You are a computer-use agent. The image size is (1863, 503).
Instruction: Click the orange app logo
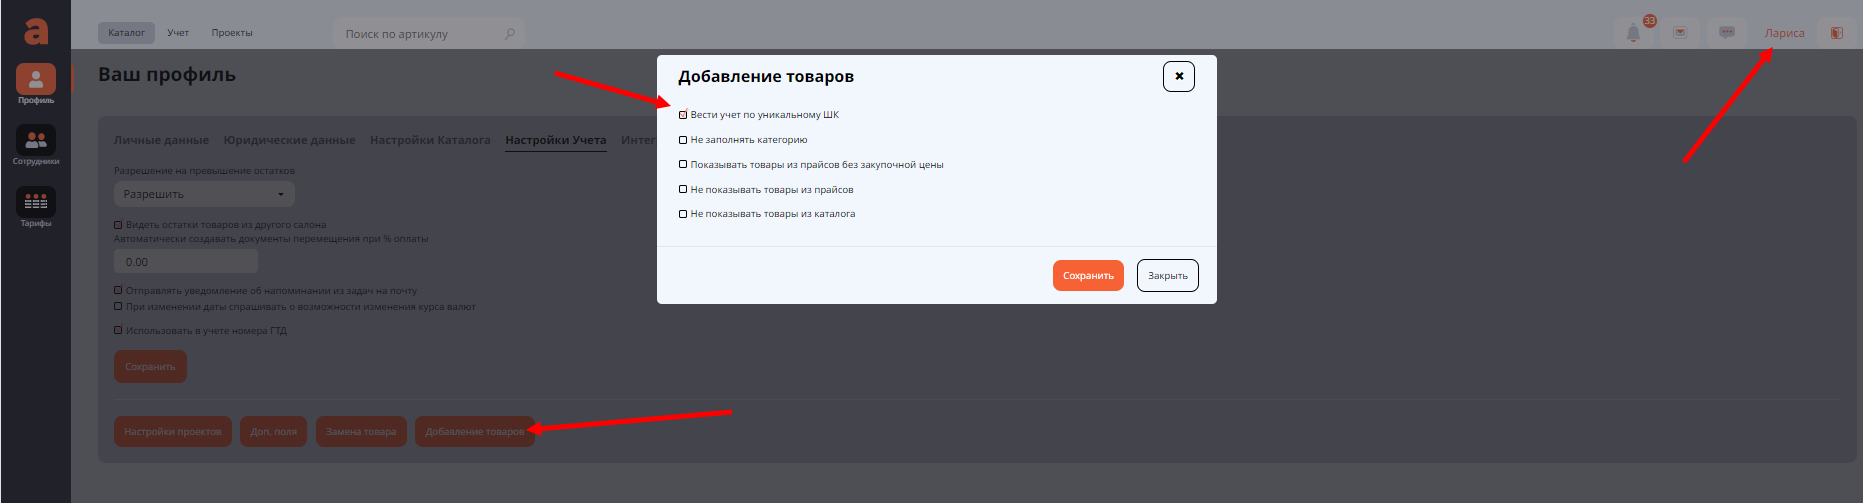pos(36,31)
